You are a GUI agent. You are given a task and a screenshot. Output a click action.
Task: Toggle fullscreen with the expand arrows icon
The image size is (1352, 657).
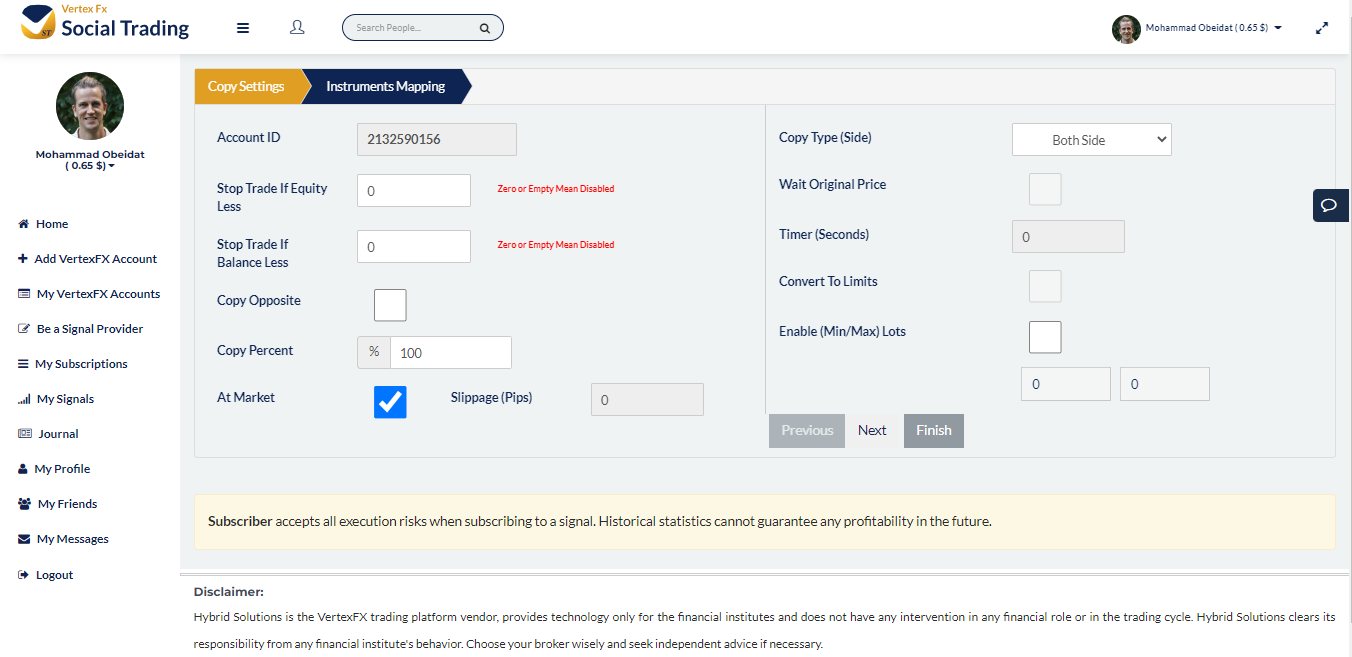(x=1322, y=28)
